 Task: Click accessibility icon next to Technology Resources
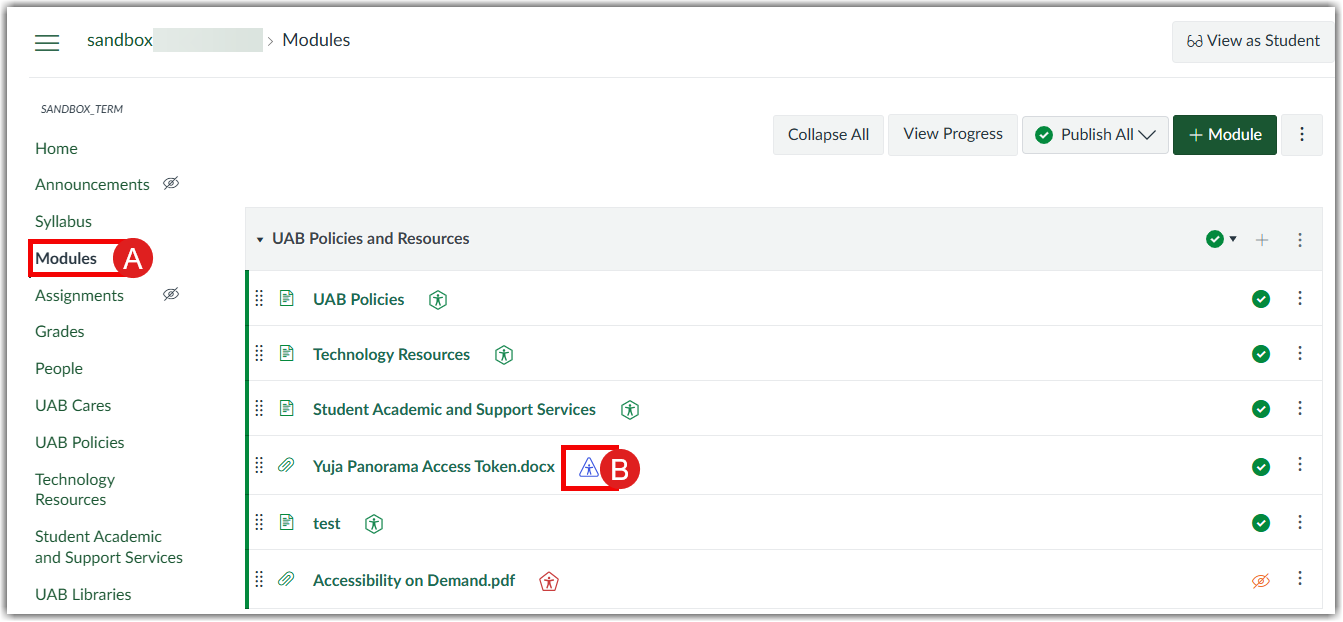point(504,355)
